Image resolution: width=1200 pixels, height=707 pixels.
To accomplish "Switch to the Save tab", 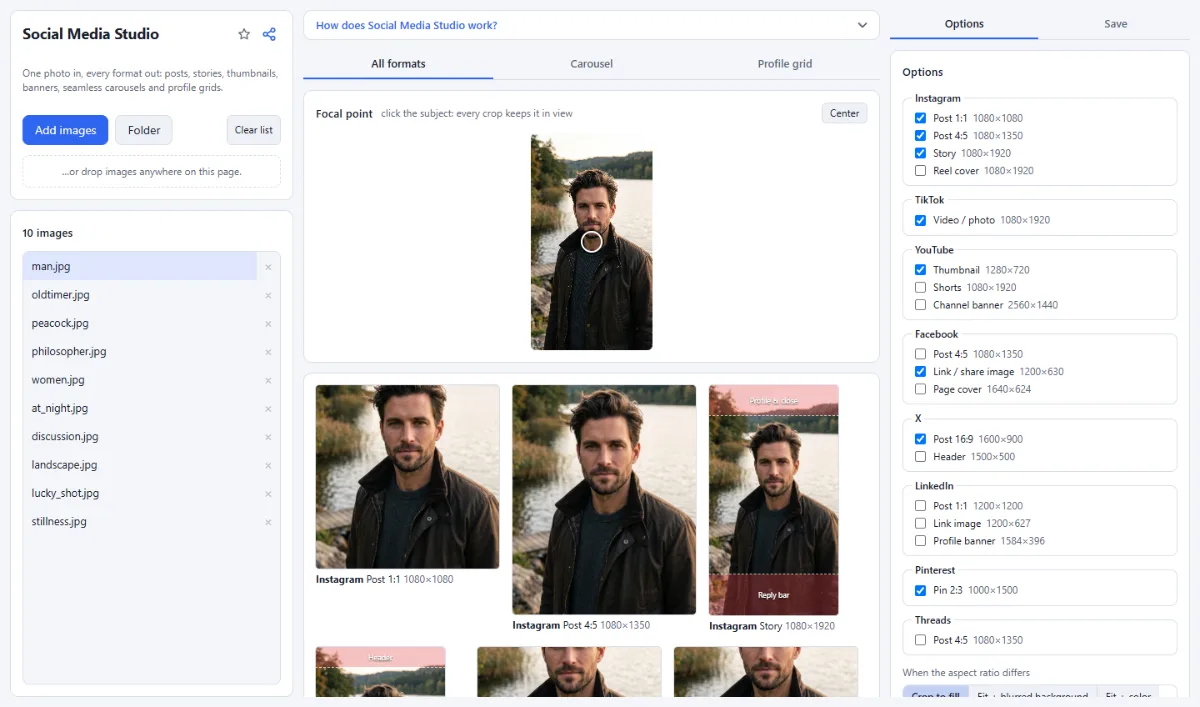I will [x=1116, y=24].
